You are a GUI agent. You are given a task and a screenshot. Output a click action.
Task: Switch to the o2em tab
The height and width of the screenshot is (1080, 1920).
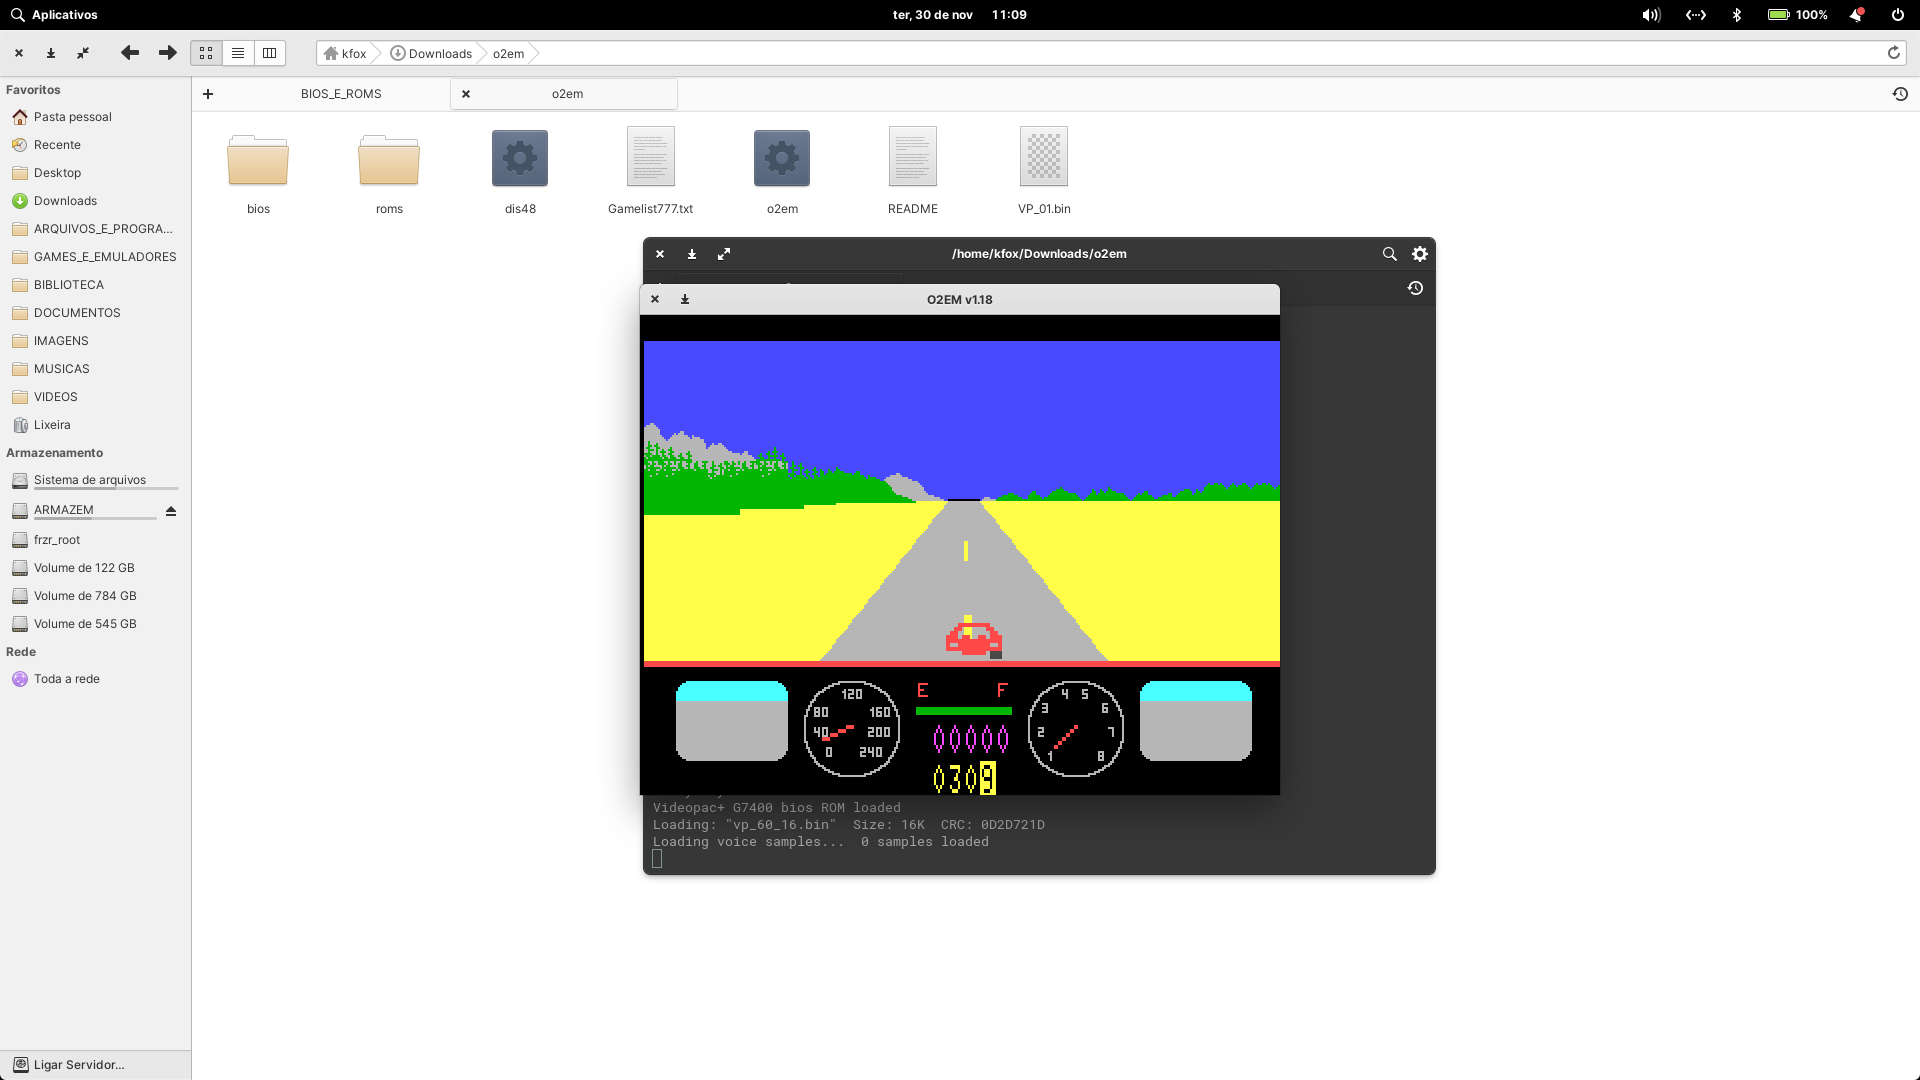(567, 94)
